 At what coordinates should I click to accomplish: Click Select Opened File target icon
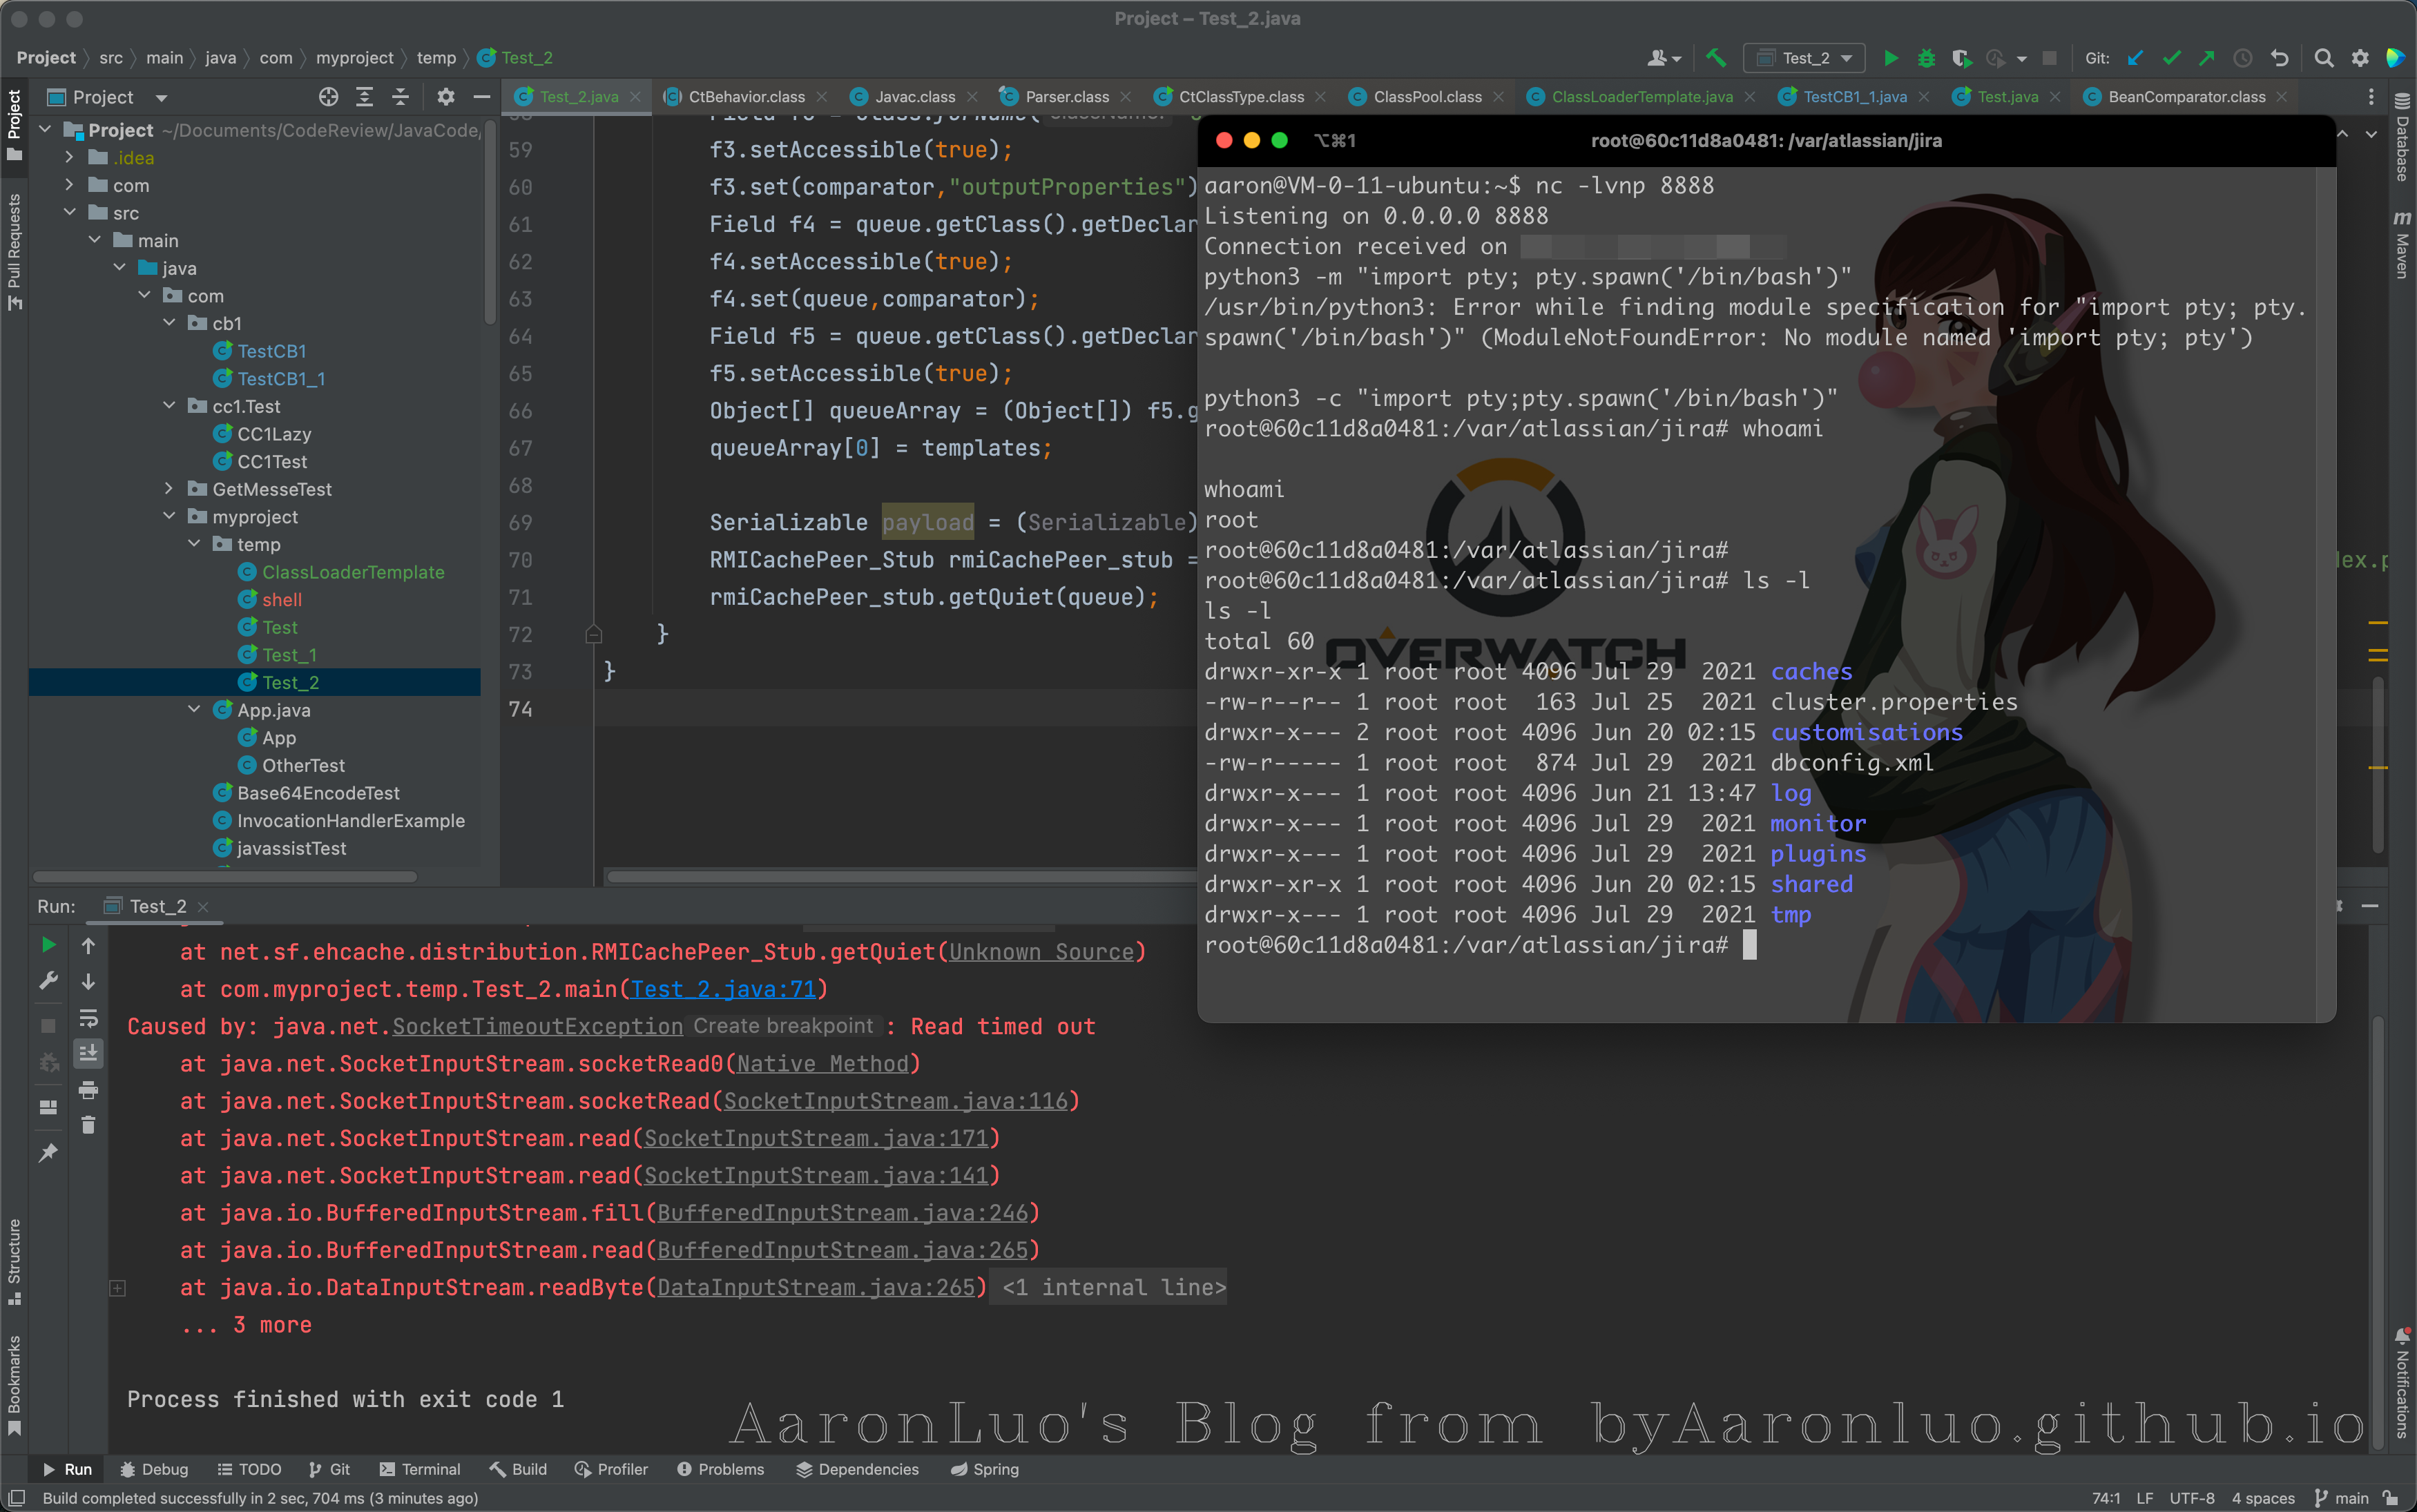328,97
